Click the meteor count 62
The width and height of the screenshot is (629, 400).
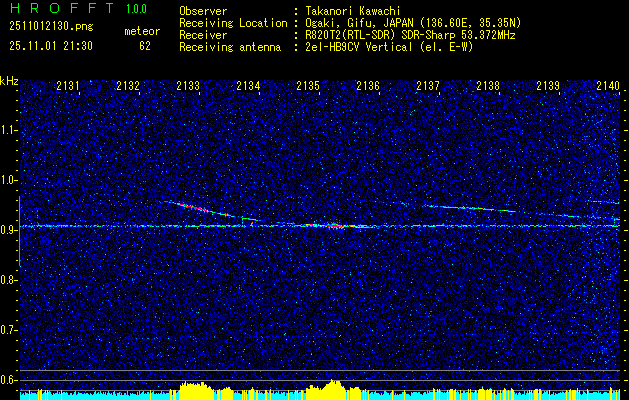coord(145,46)
